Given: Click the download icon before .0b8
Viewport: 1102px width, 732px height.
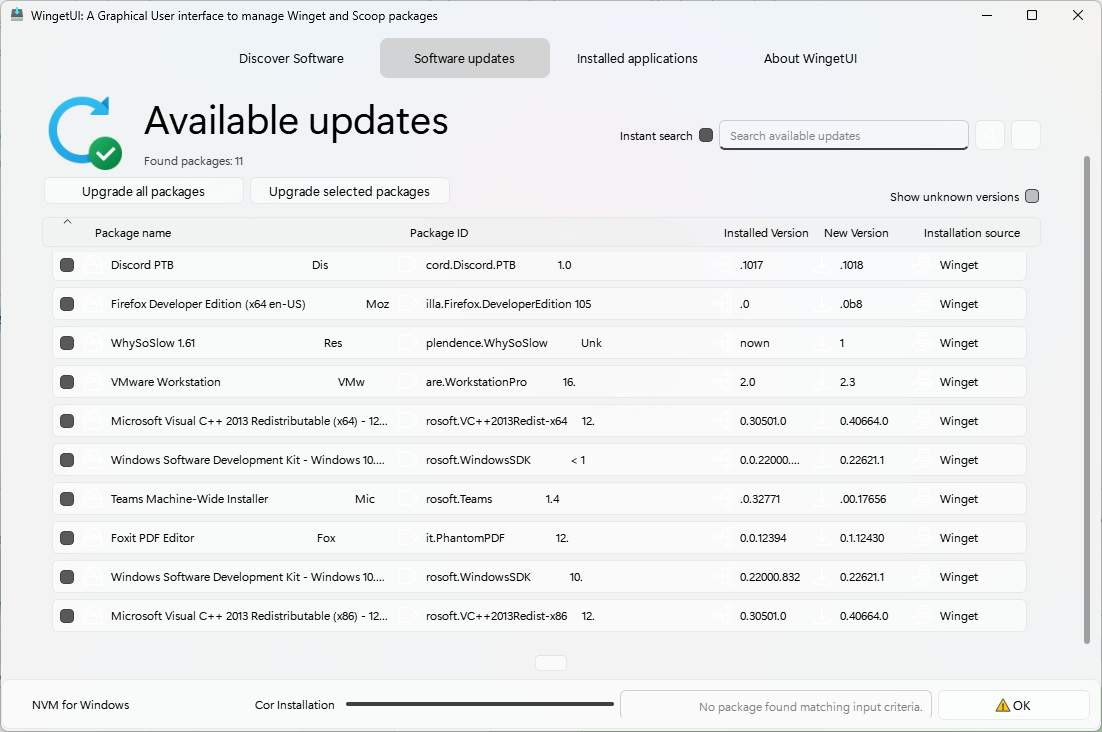Looking at the screenshot, I should point(822,304).
